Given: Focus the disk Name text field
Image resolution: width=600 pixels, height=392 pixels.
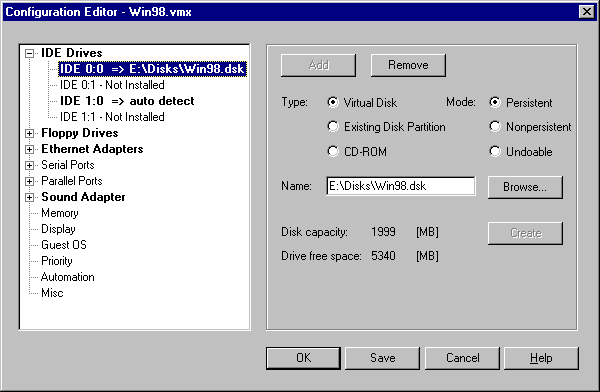Looking at the screenshot, I should (x=401, y=186).
